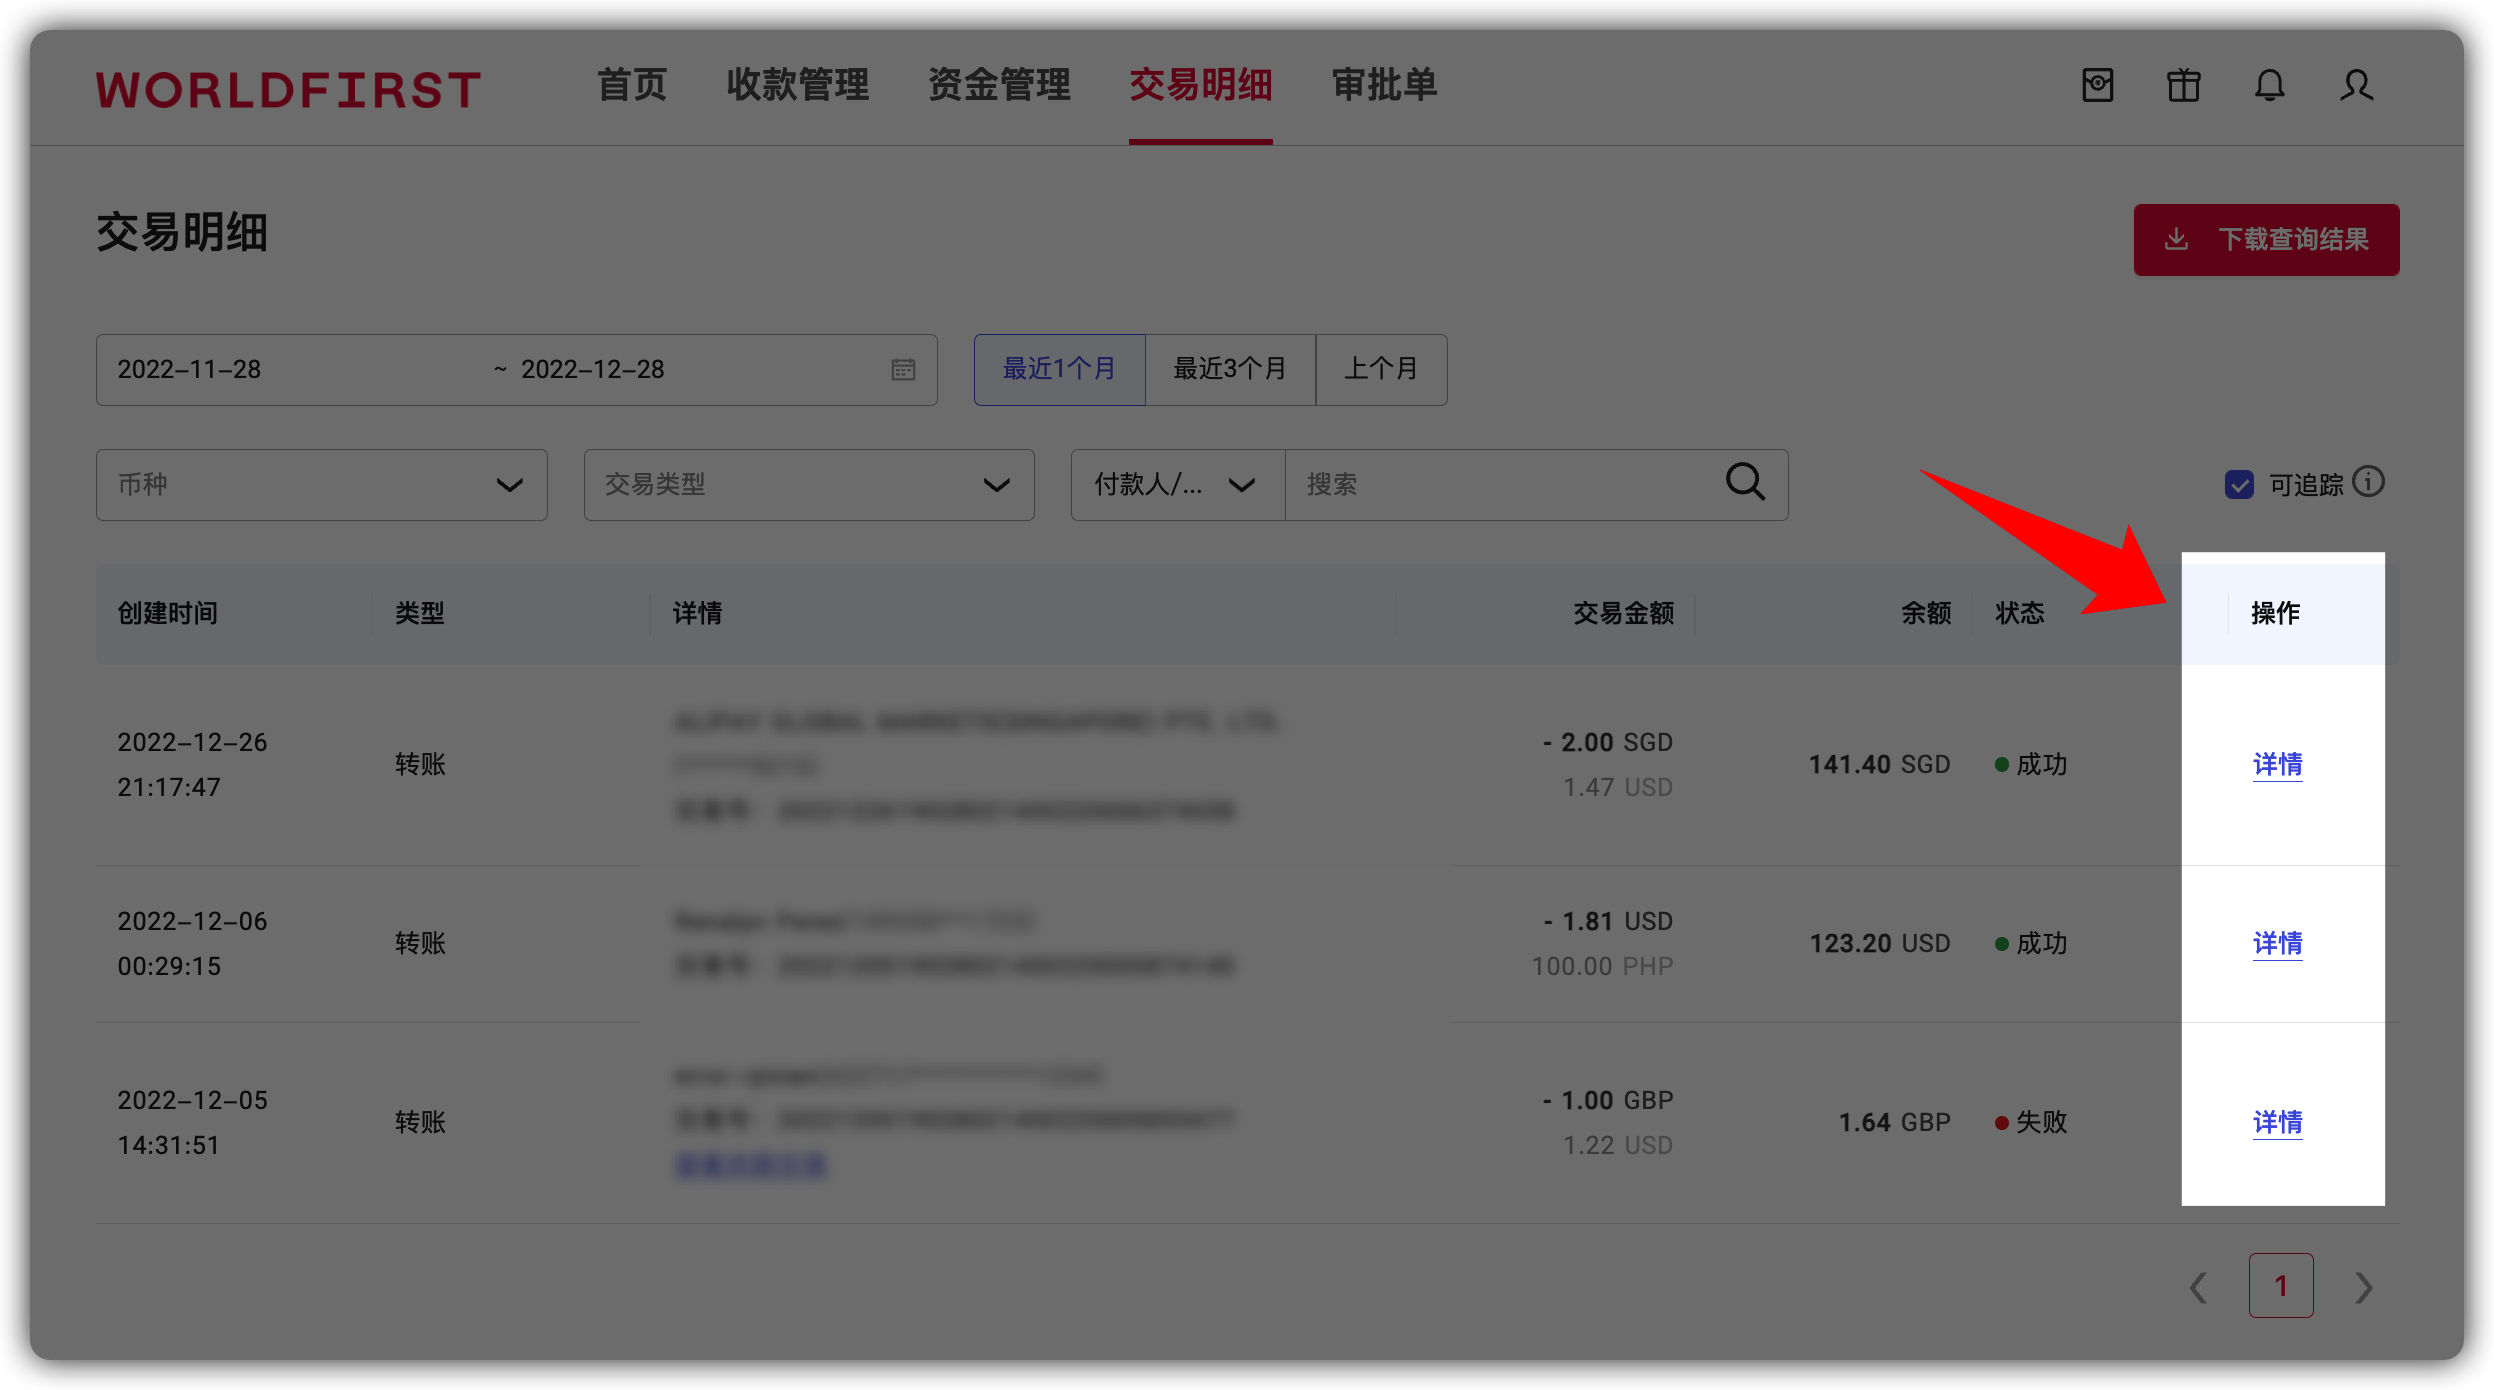Open the 审批单 menu item
Viewport: 2494px width, 1390px height.
[1384, 86]
